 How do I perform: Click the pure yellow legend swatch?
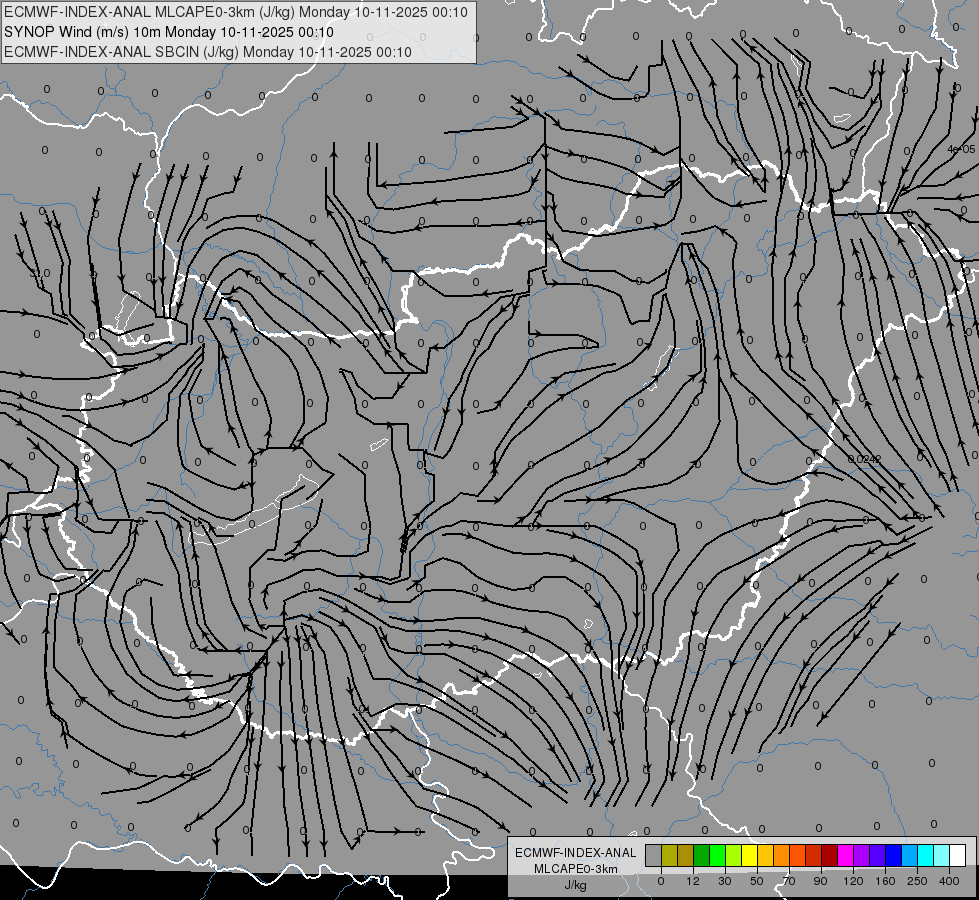749,855
